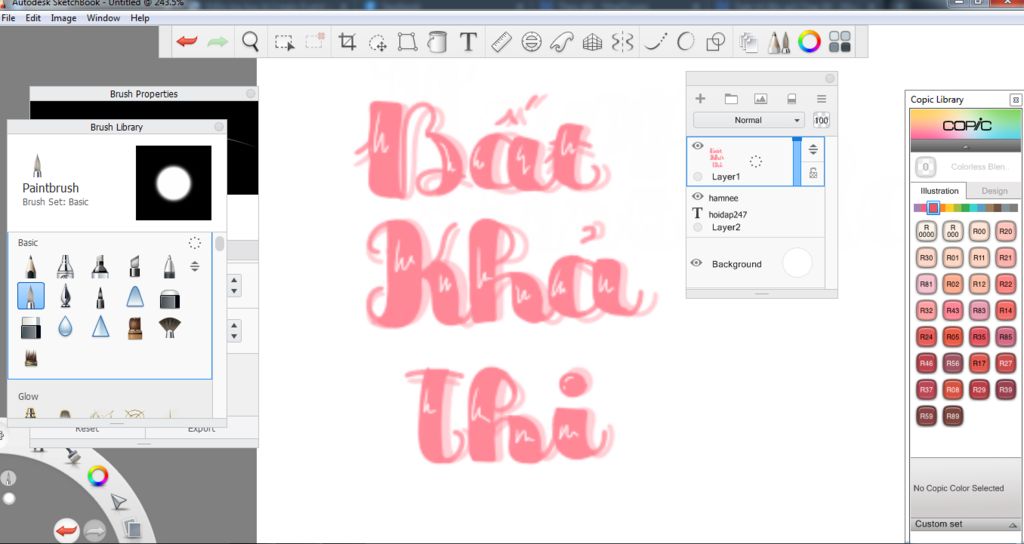Open Basic brush set options circle

tap(195, 243)
